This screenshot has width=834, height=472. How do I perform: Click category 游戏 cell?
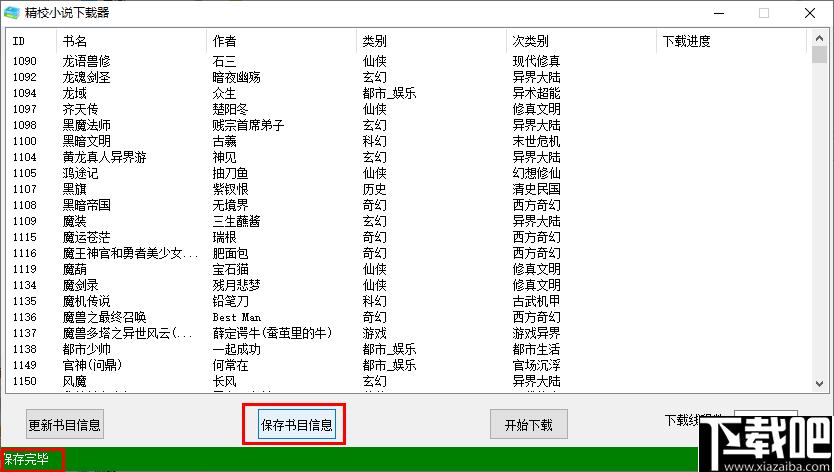(374, 333)
